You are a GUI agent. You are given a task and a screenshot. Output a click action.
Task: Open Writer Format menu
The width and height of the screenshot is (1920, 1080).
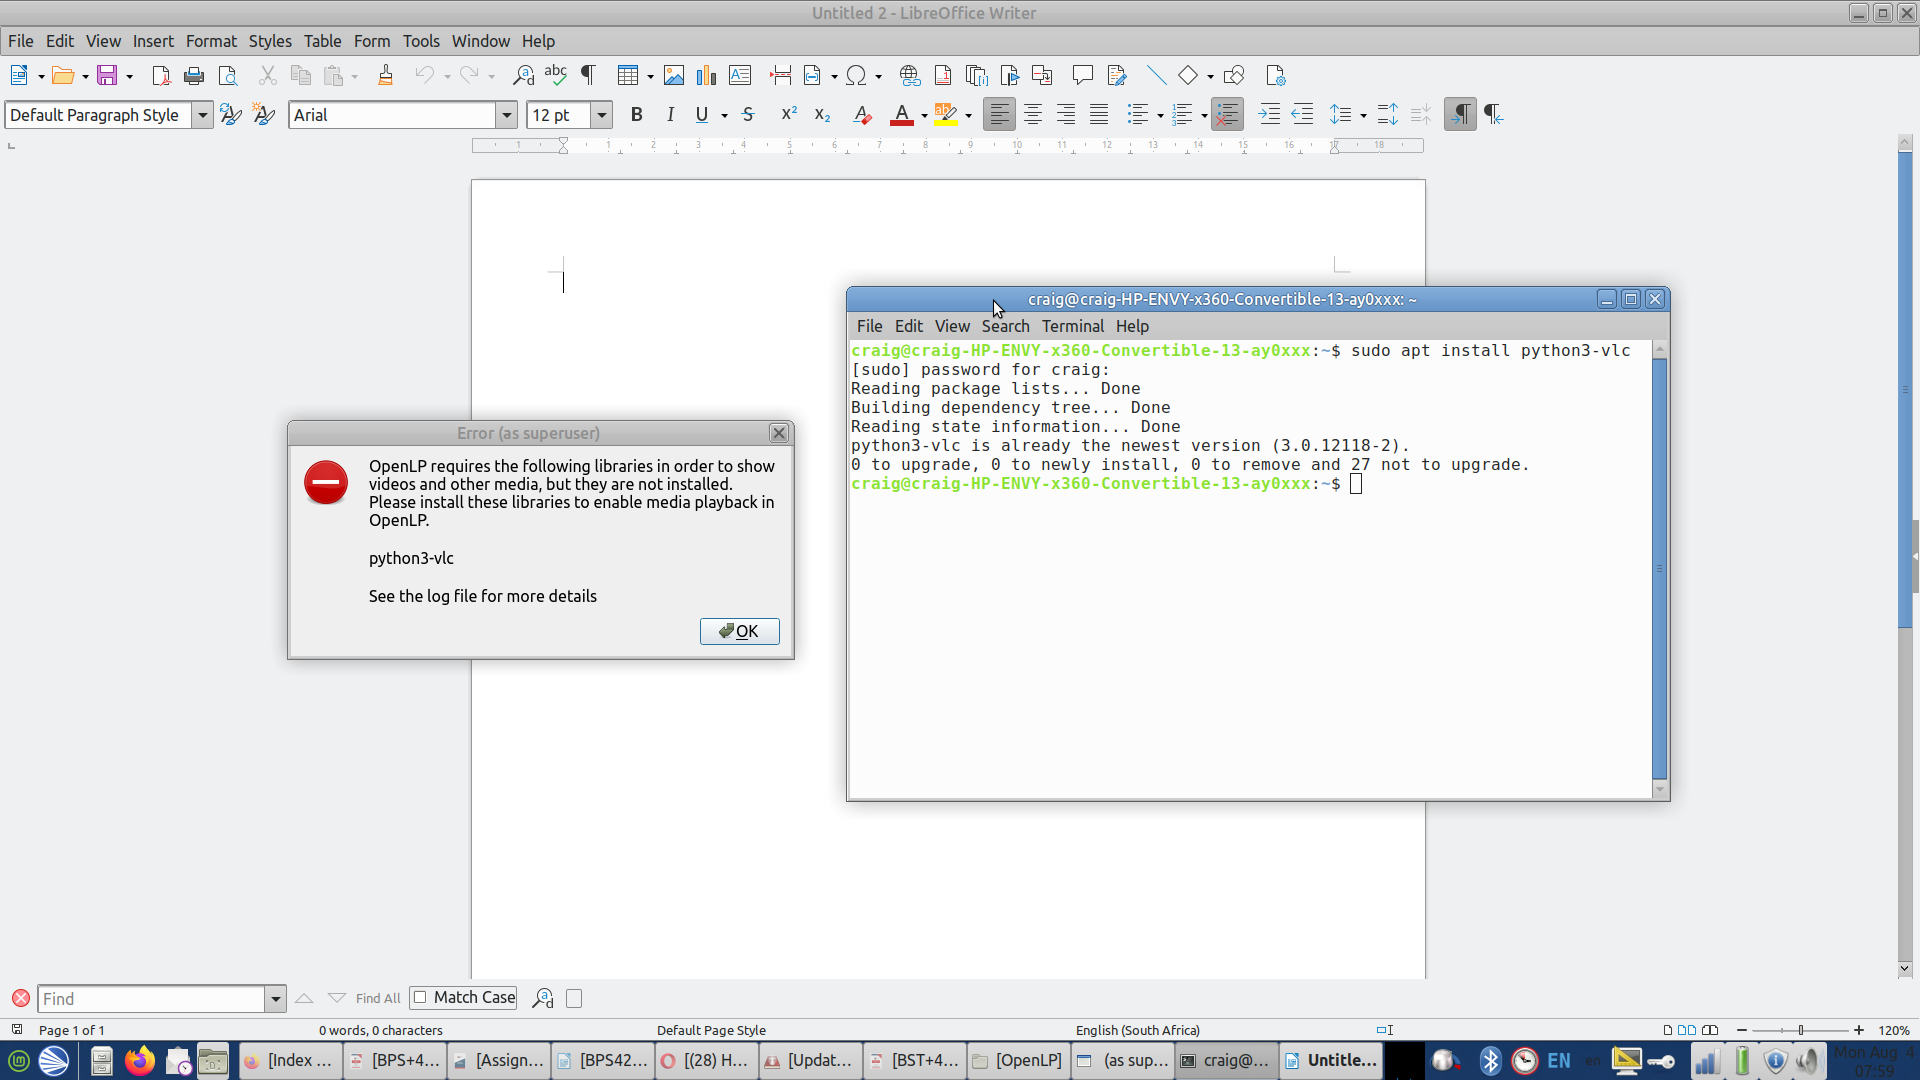coord(211,41)
